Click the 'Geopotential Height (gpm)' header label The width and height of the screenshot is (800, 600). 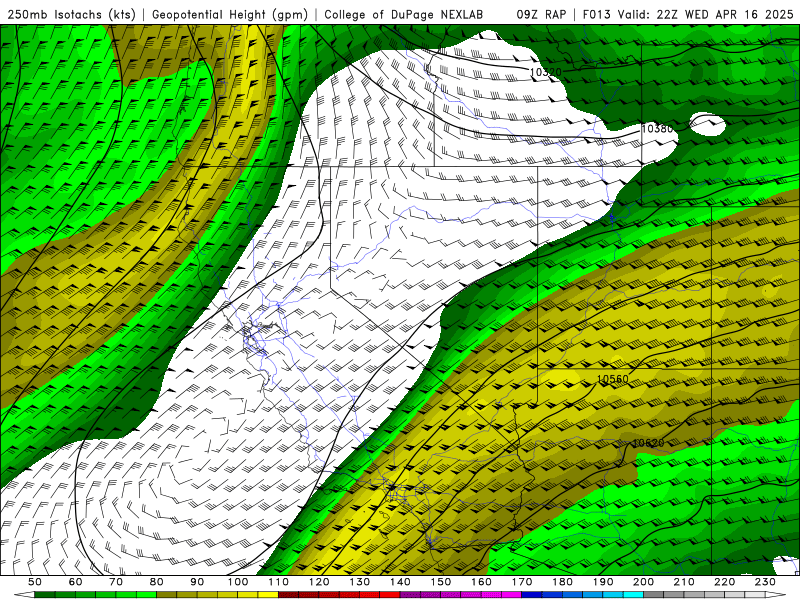230,15
